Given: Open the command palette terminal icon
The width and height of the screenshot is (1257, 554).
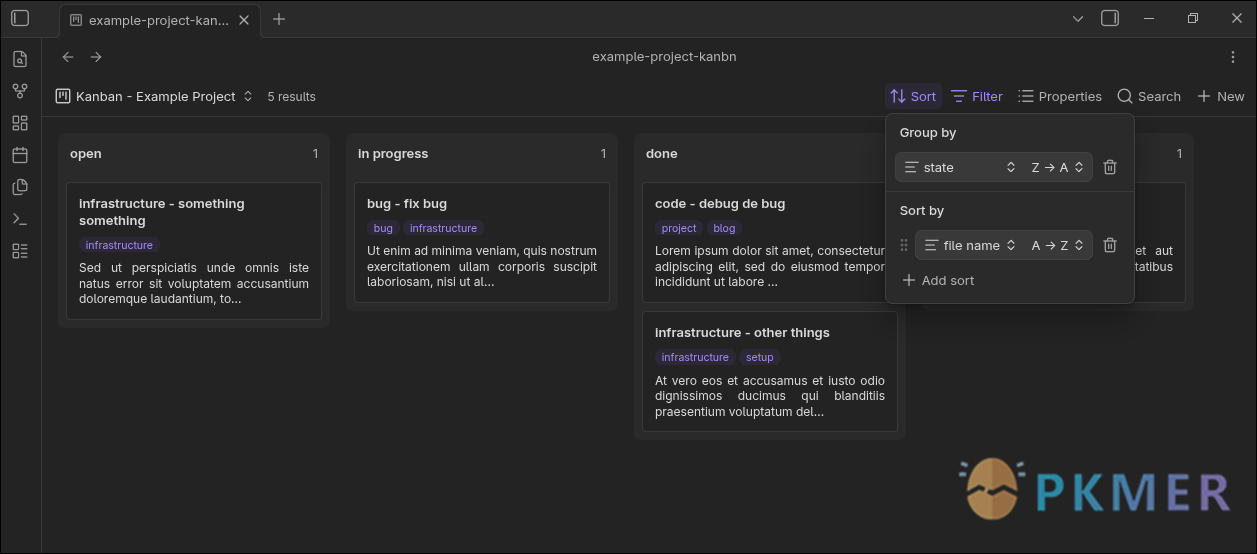Looking at the screenshot, I should click(20, 219).
